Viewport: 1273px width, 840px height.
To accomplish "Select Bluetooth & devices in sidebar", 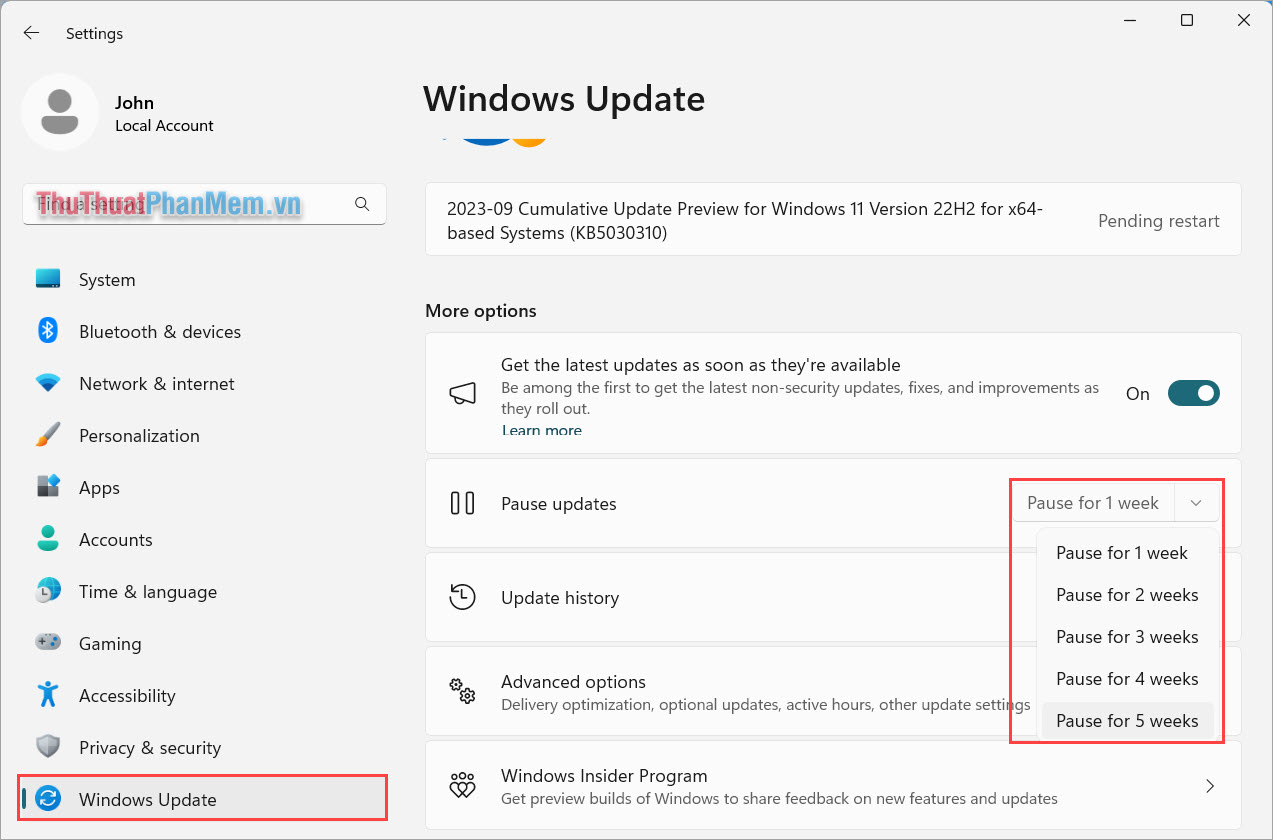I will [x=159, y=331].
